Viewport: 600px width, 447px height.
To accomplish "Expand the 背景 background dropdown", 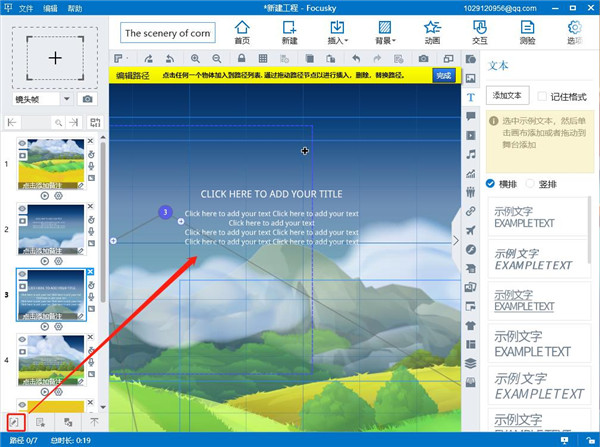I will click(385, 32).
